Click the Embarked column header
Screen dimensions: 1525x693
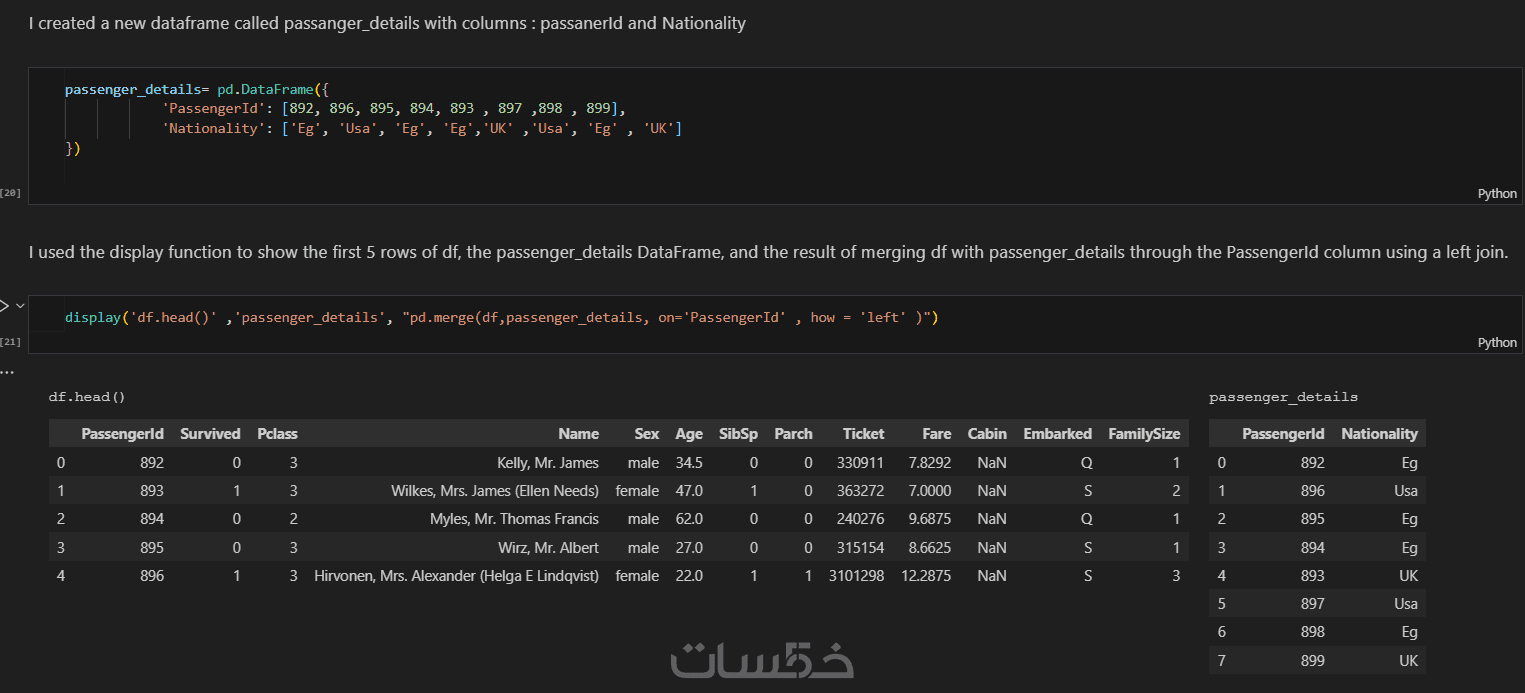coord(1057,434)
